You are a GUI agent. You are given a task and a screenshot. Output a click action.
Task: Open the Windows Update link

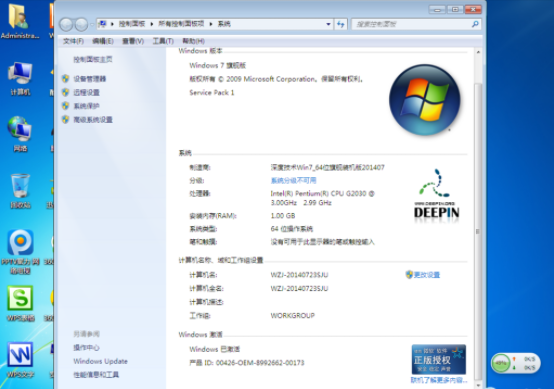tap(100, 361)
